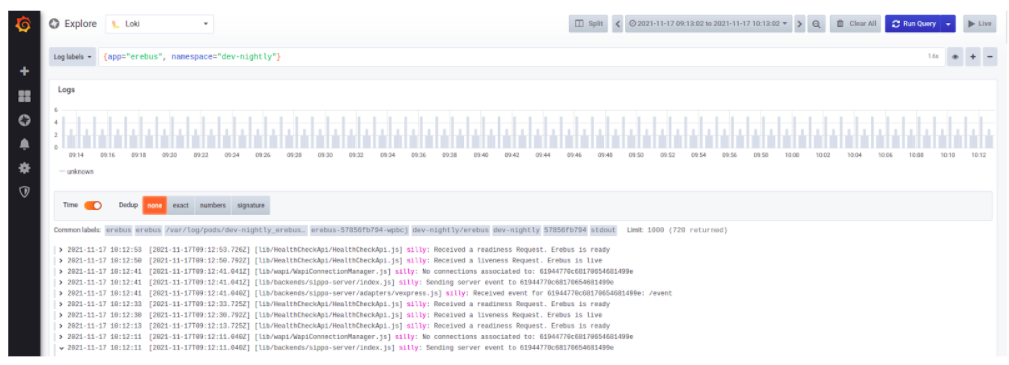Expand the 10:12:33 readiness log line
Image resolution: width=1009 pixels, height=365 pixels.
pyautogui.click(x=61, y=304)
